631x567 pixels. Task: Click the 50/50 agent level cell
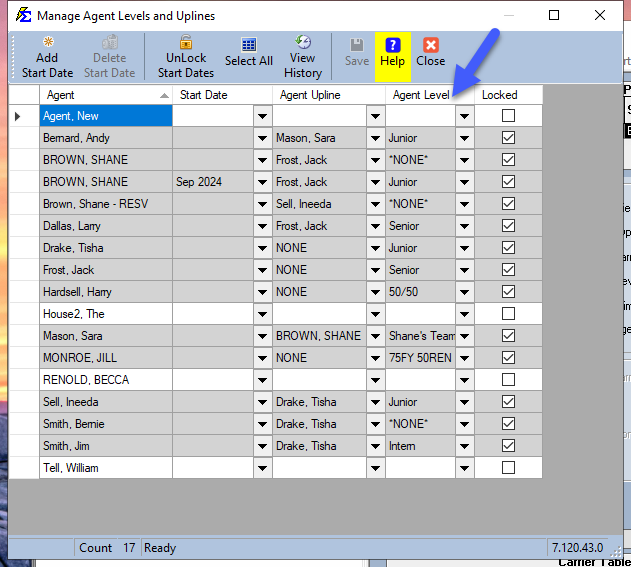click(x=421, y=292)
